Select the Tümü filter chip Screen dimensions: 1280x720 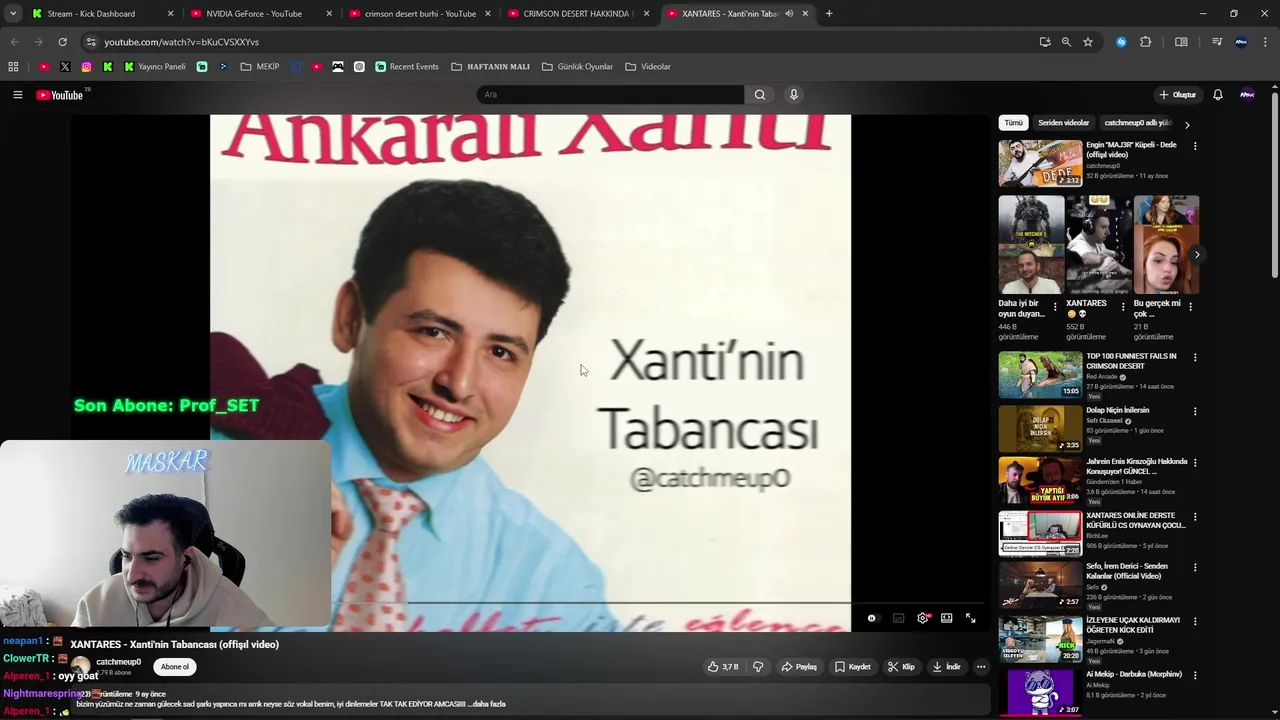point(1014,123)
